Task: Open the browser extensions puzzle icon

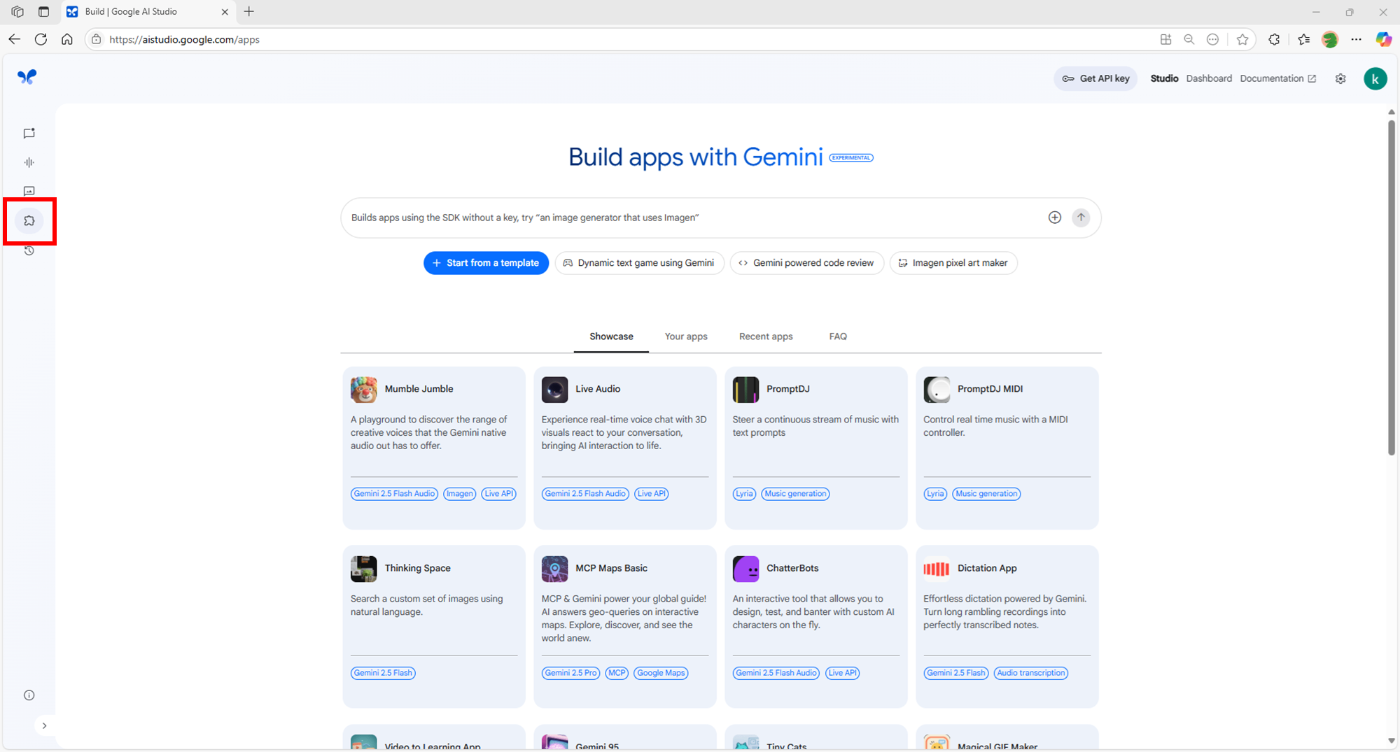Action: [1274, 39]
